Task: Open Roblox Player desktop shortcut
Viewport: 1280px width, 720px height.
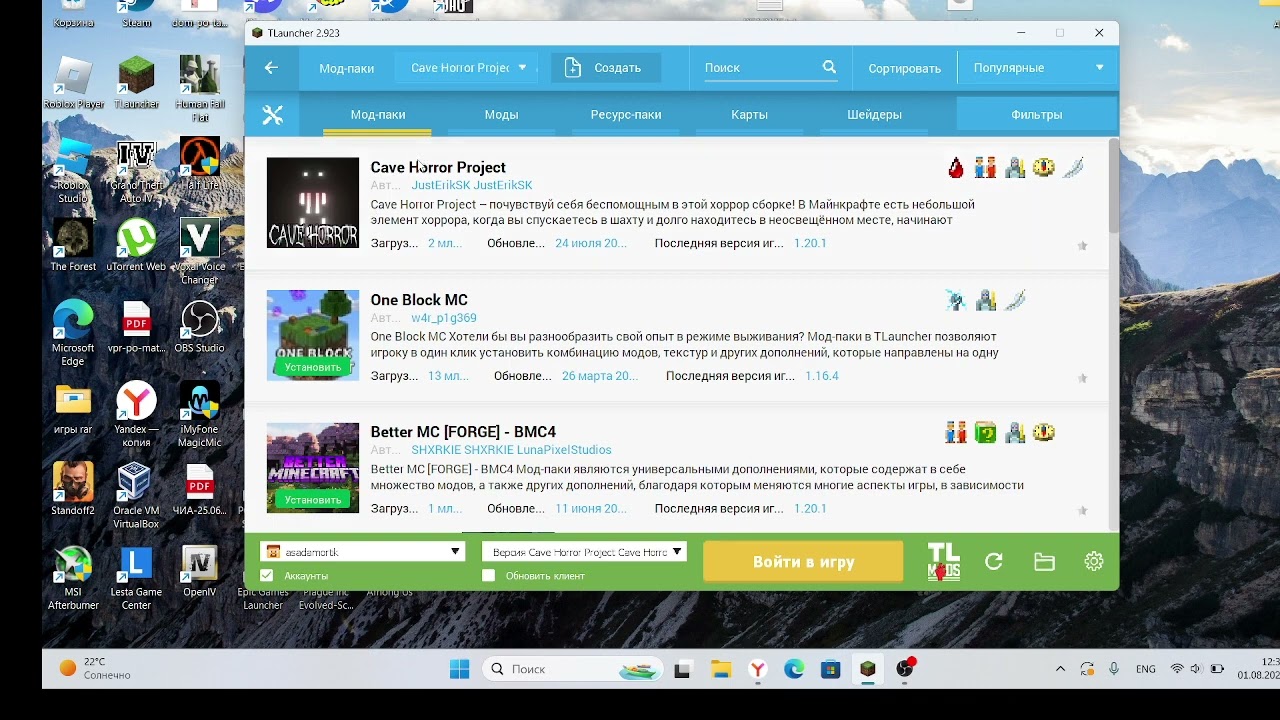Action: pos(73,83)
